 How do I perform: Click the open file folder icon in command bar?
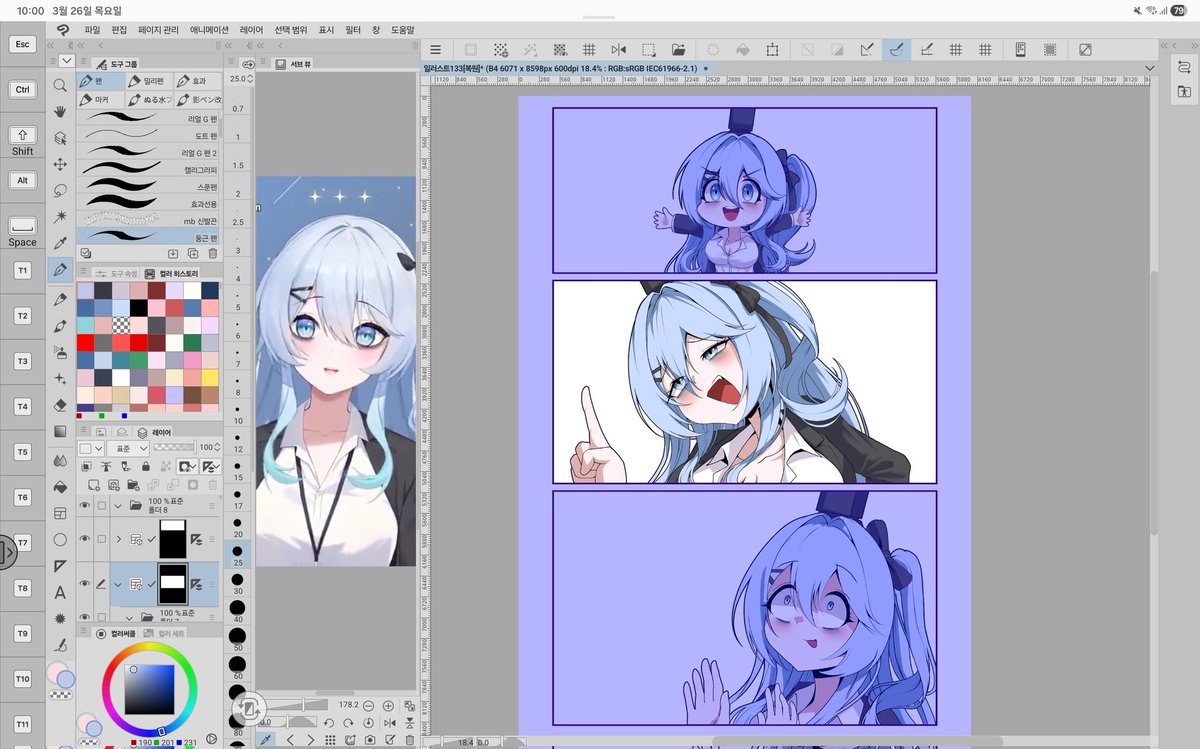click(679, 49)
